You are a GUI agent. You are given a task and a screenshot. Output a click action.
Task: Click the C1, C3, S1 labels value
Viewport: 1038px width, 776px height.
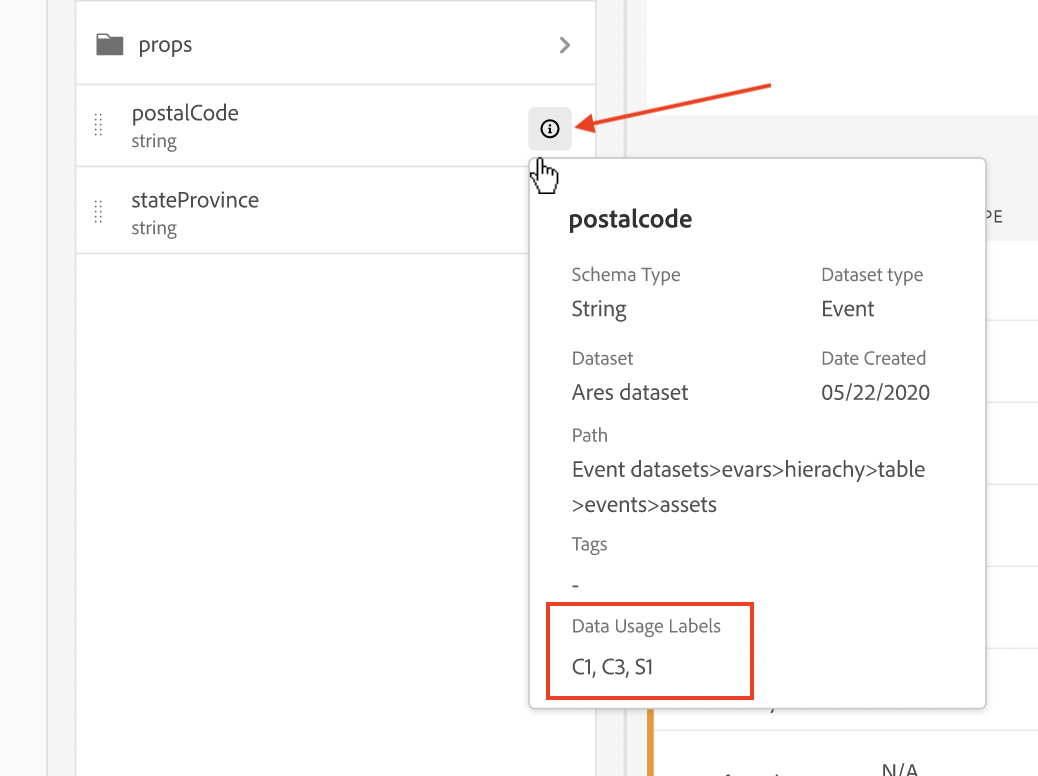tap(612, 666)
